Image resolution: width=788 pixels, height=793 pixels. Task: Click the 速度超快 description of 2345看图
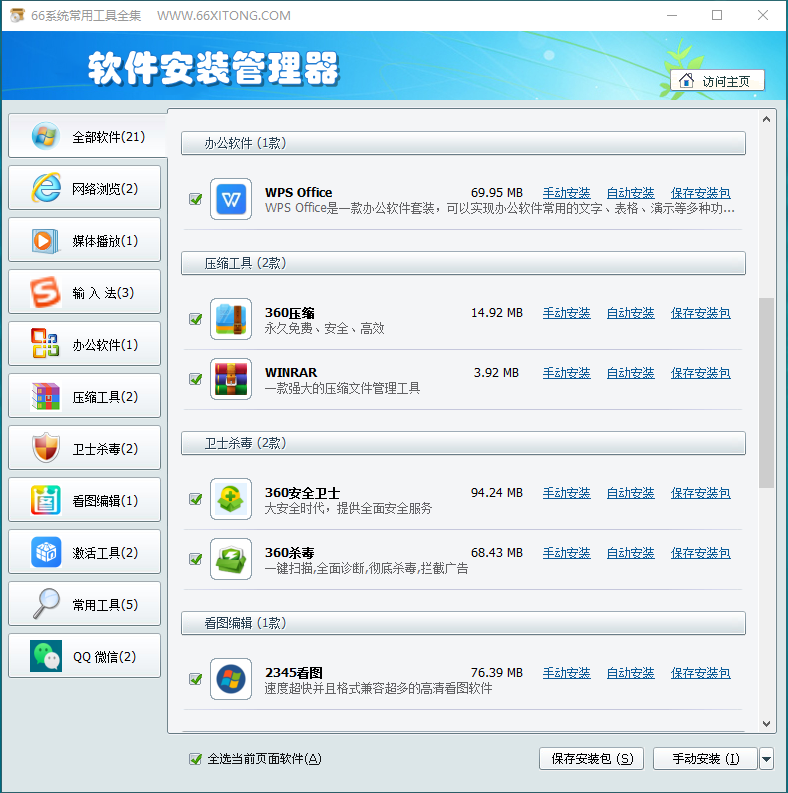(x=378, y=688)
